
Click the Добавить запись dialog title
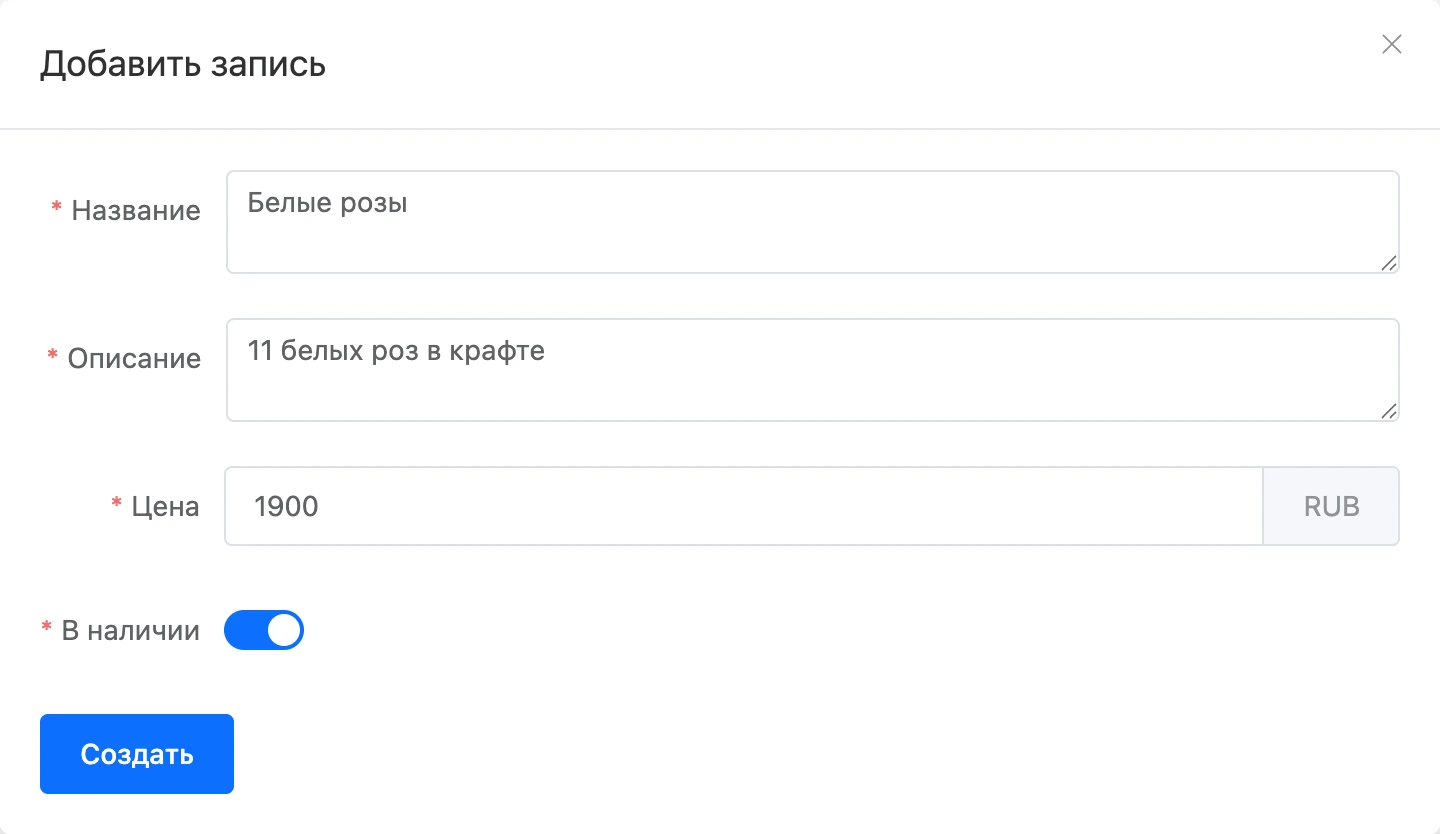(183, 64)
